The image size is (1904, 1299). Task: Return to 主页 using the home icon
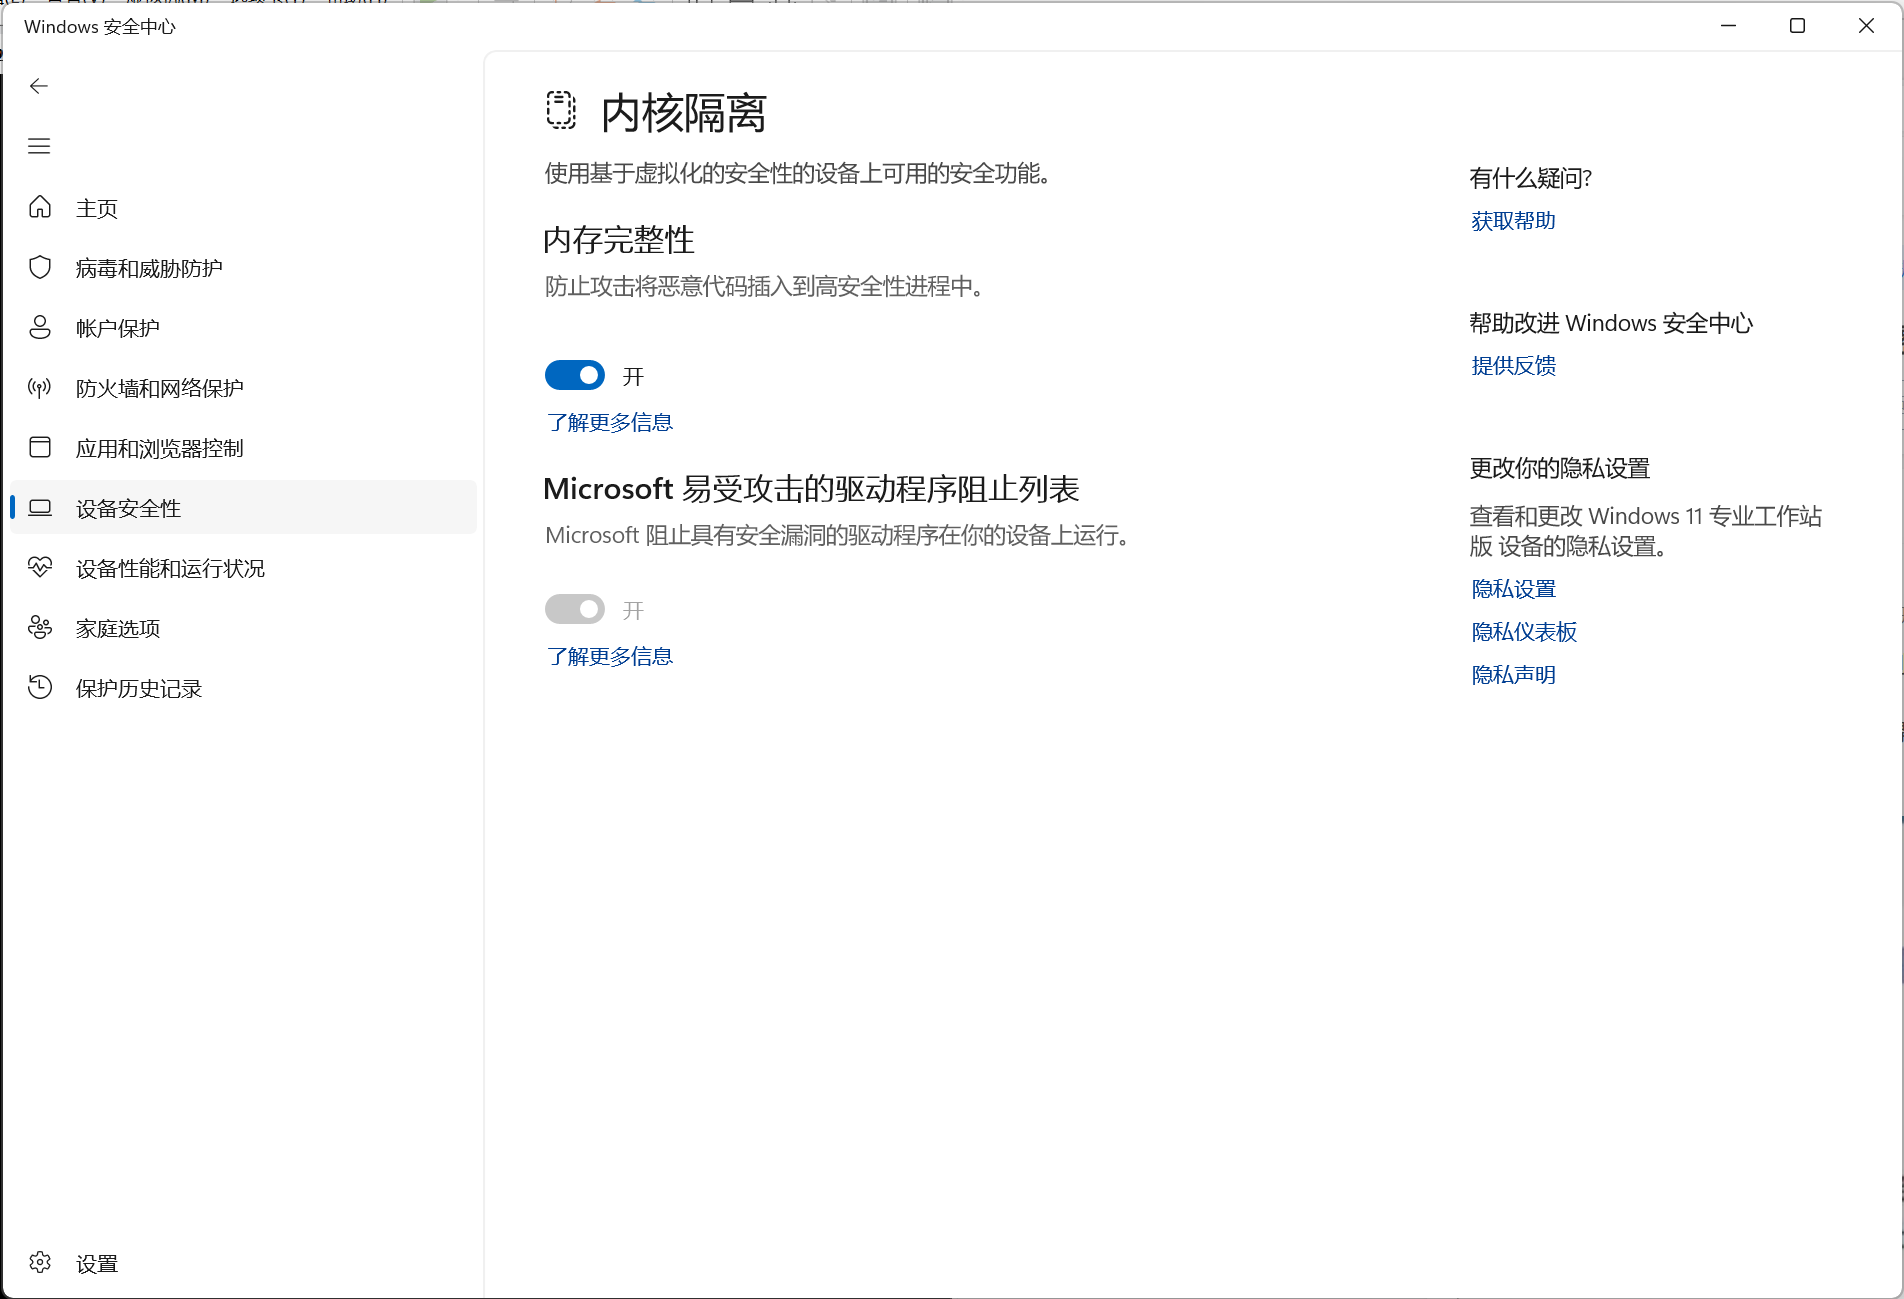[x=97, y=207]
